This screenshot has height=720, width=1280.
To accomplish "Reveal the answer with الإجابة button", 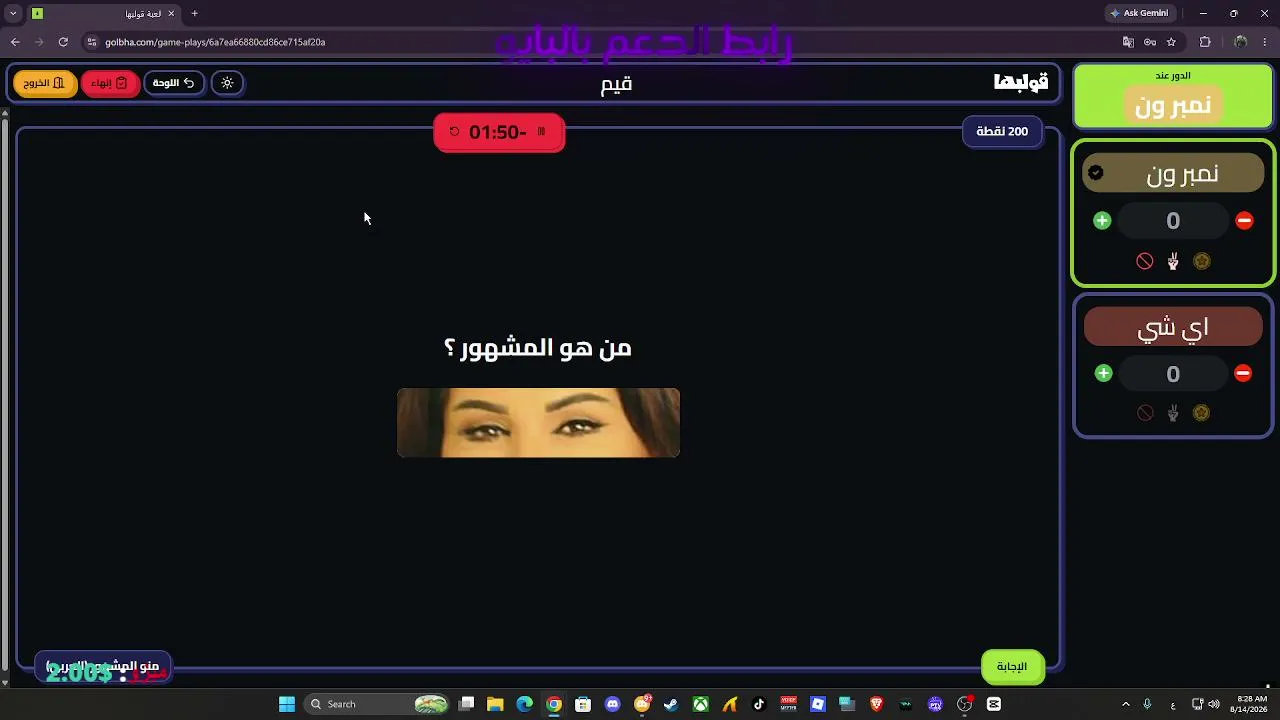I will point(1012,667).
